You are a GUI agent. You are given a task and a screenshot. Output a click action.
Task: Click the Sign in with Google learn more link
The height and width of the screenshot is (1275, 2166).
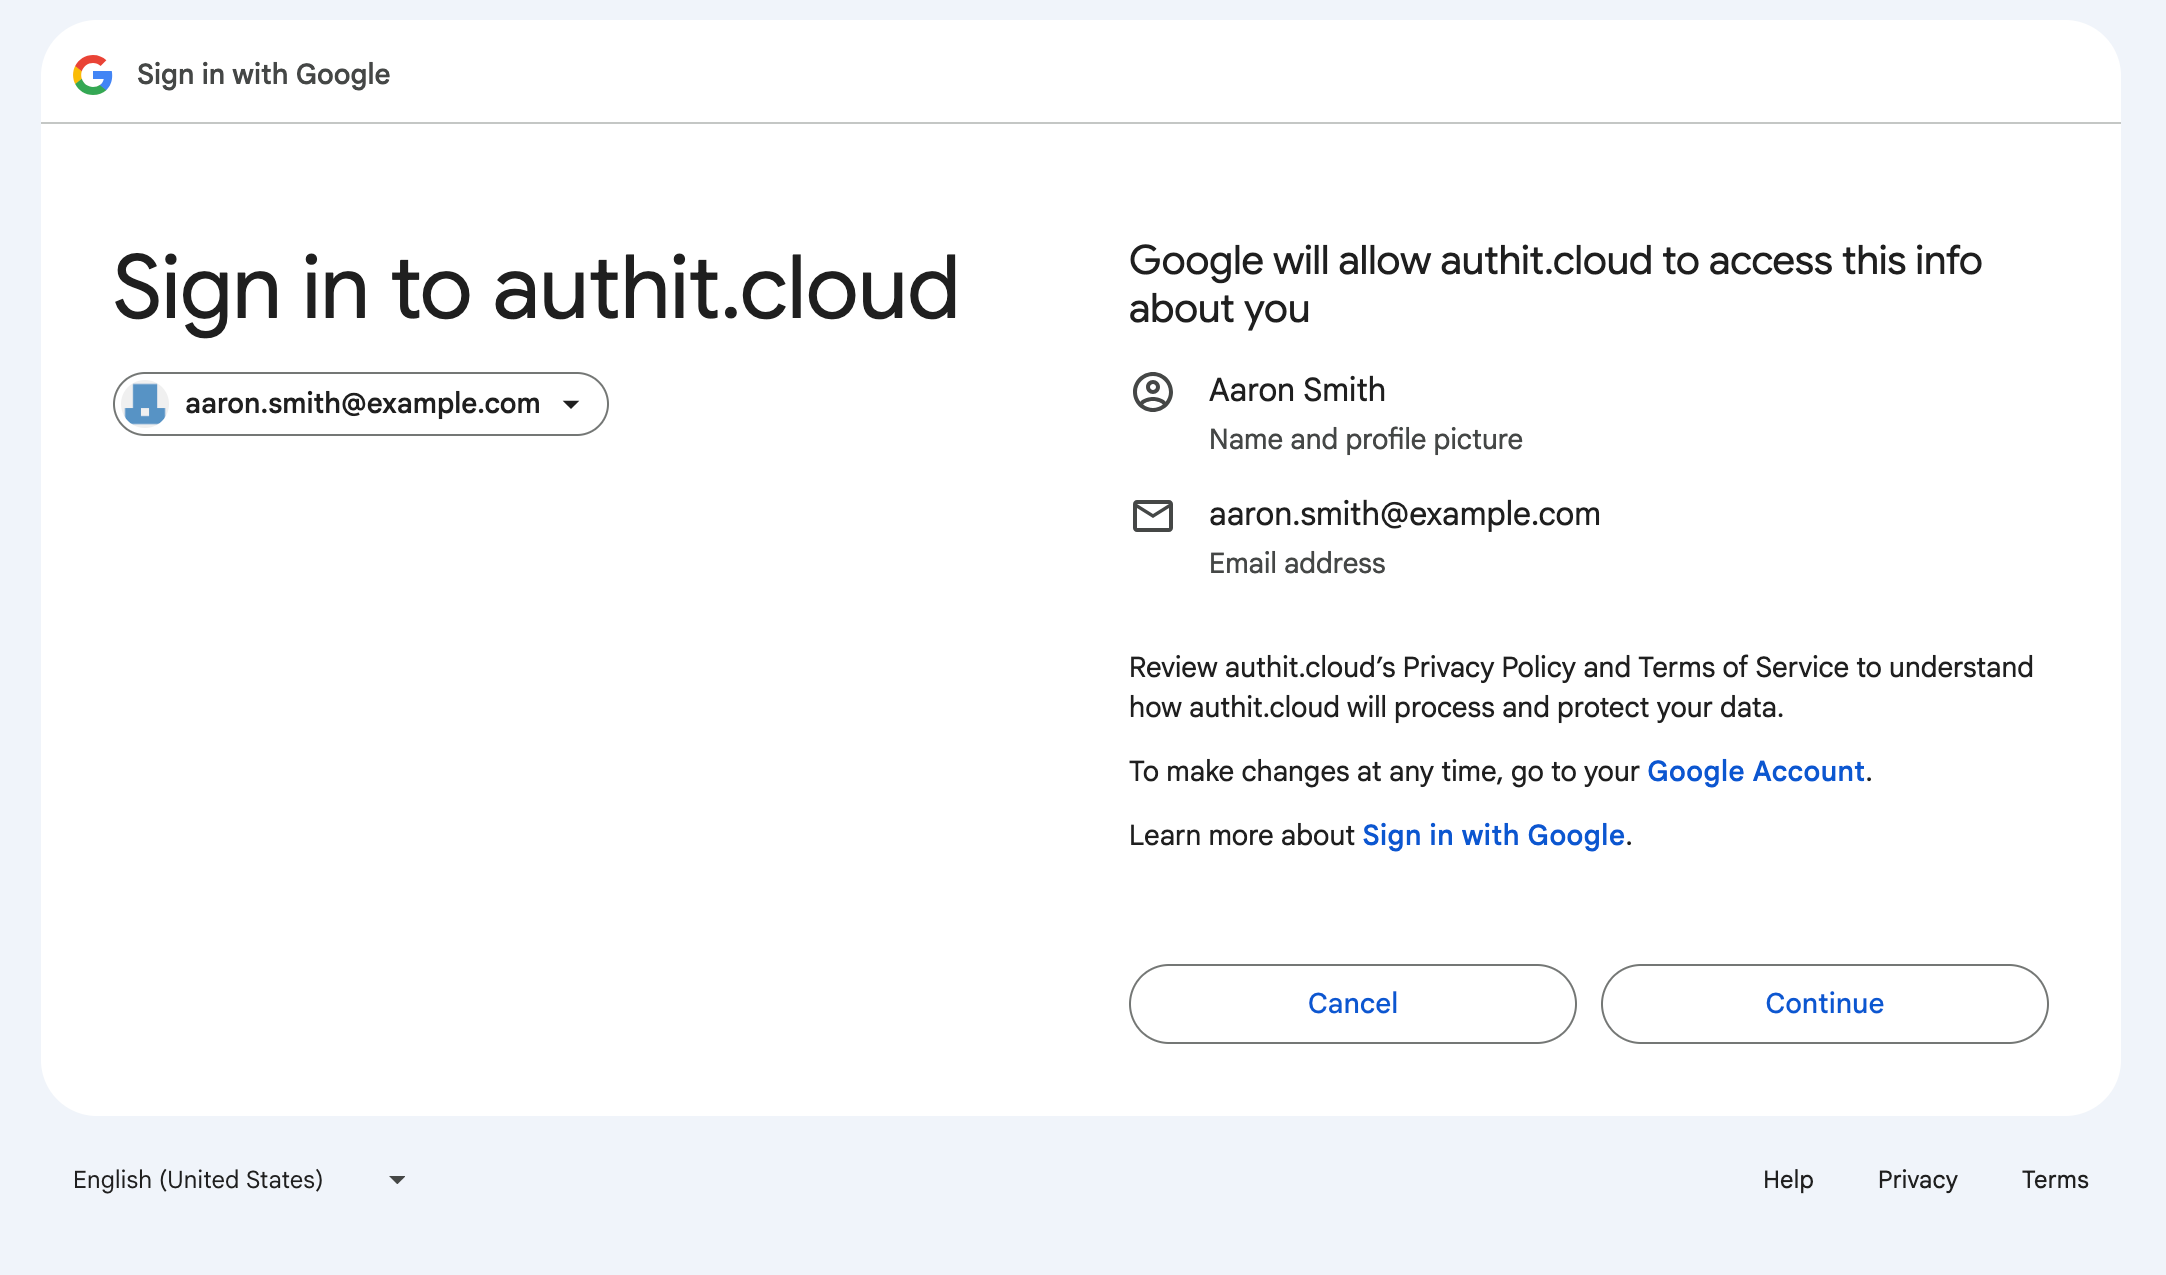point(1493,834)
